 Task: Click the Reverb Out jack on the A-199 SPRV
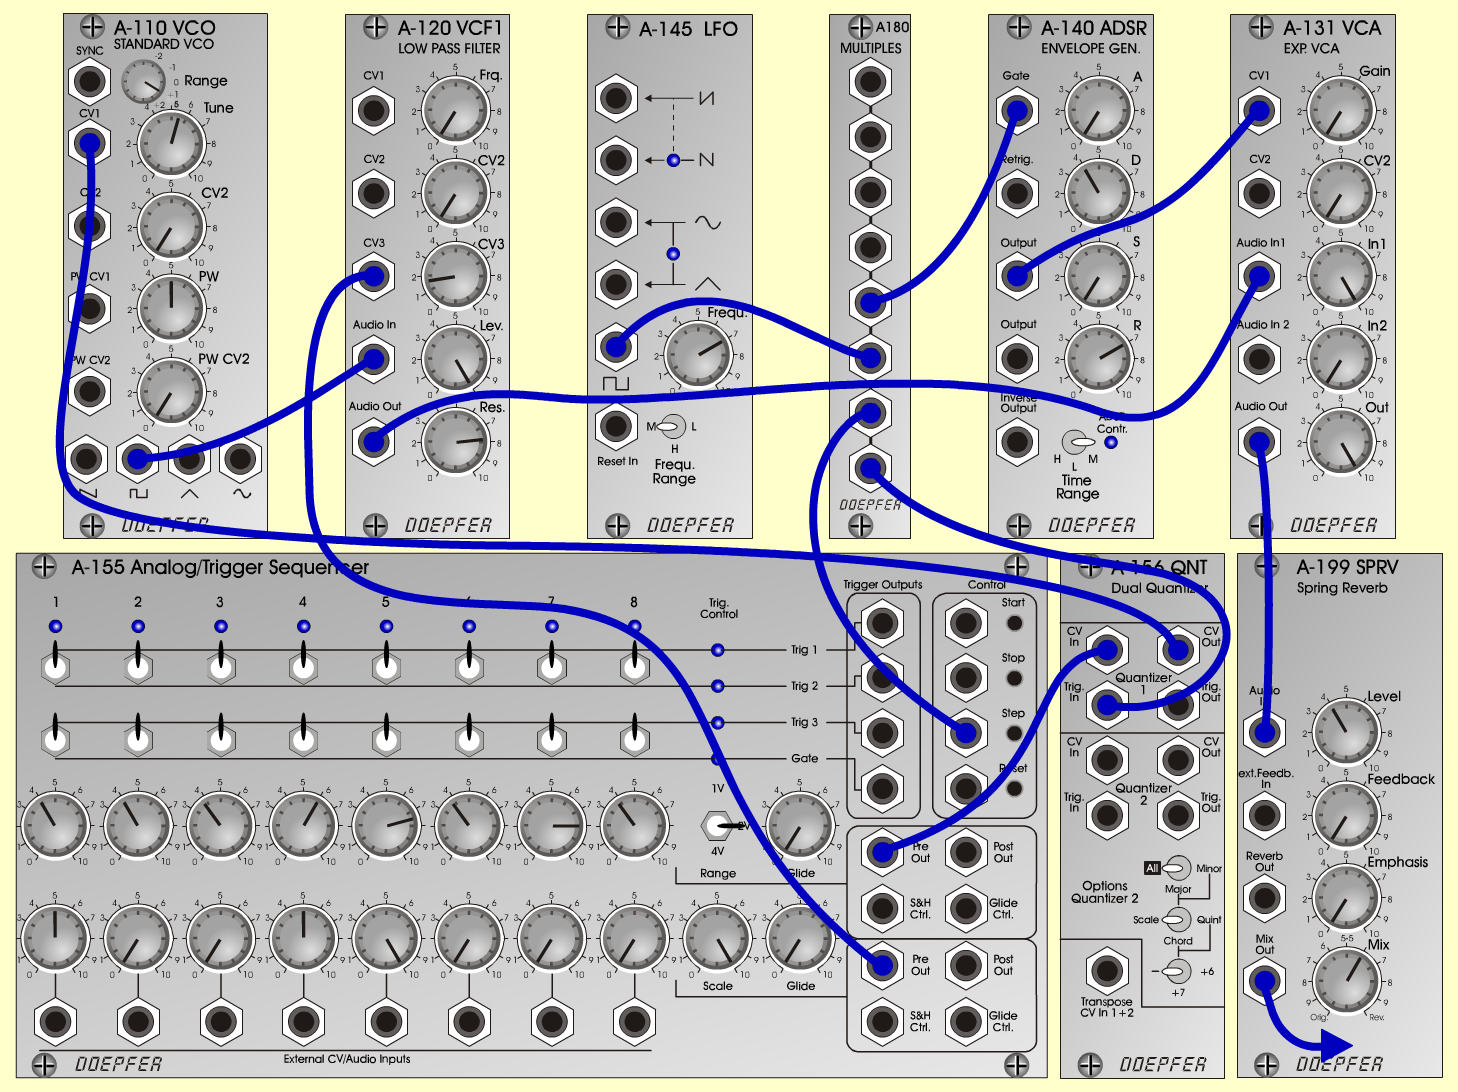[x=1264, y=897]
